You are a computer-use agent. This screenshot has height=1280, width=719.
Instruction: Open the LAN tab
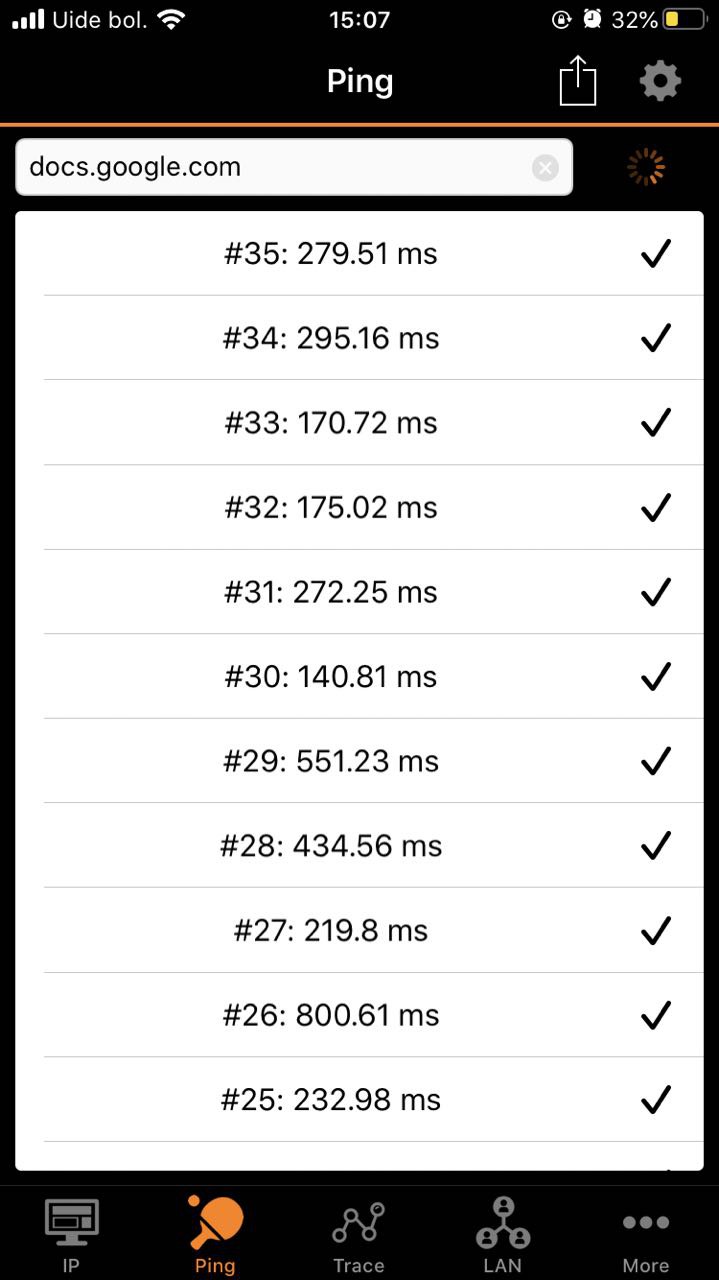[x=502, y=1235]
